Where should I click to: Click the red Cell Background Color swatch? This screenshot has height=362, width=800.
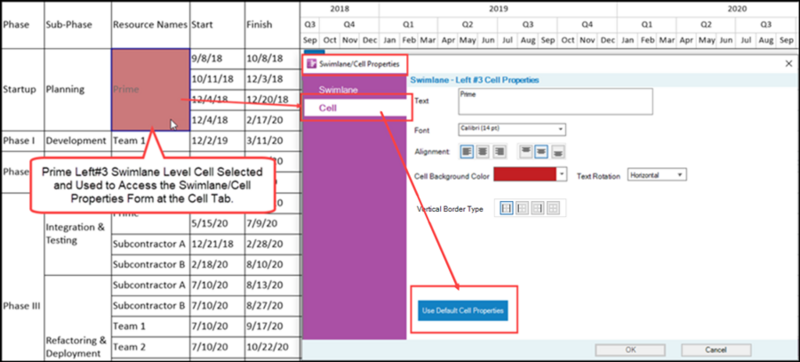(525, 174)
